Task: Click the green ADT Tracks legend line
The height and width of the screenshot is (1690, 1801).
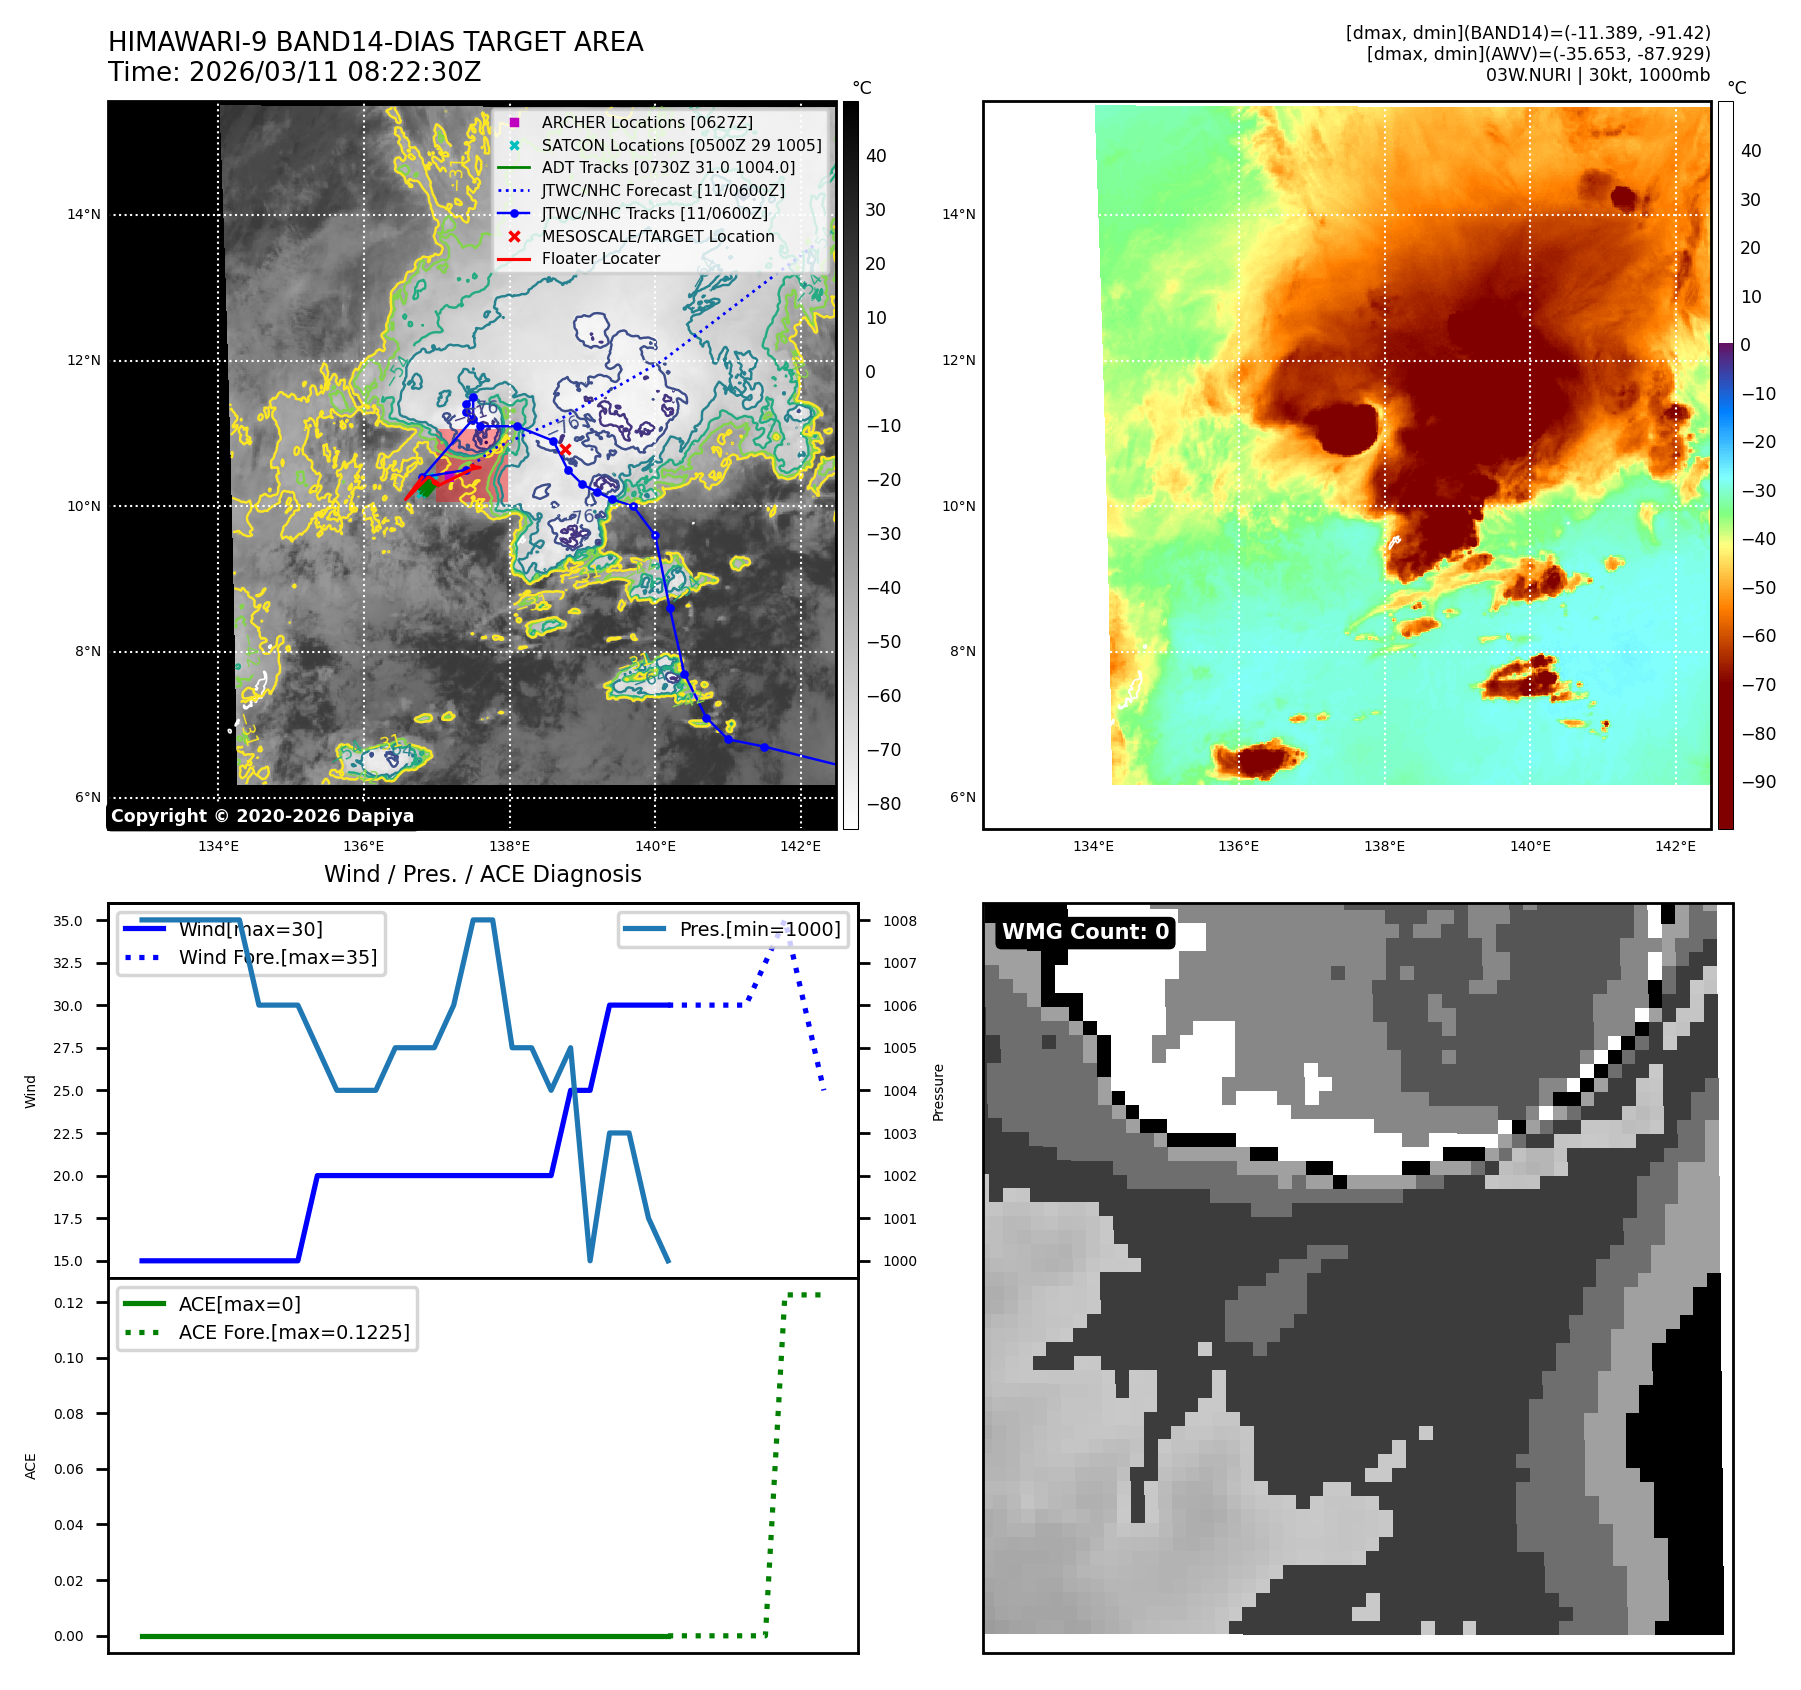Action: click(514, 168)
